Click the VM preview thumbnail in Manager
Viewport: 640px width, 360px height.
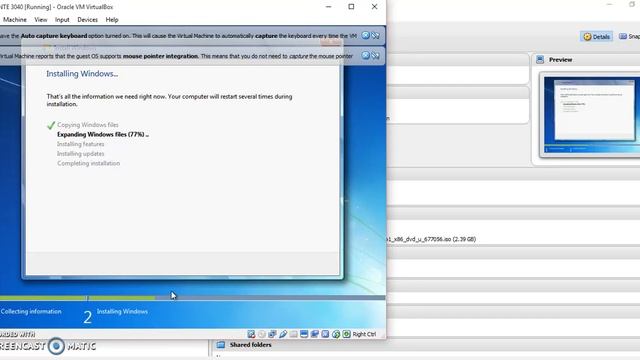pos(593,115)
